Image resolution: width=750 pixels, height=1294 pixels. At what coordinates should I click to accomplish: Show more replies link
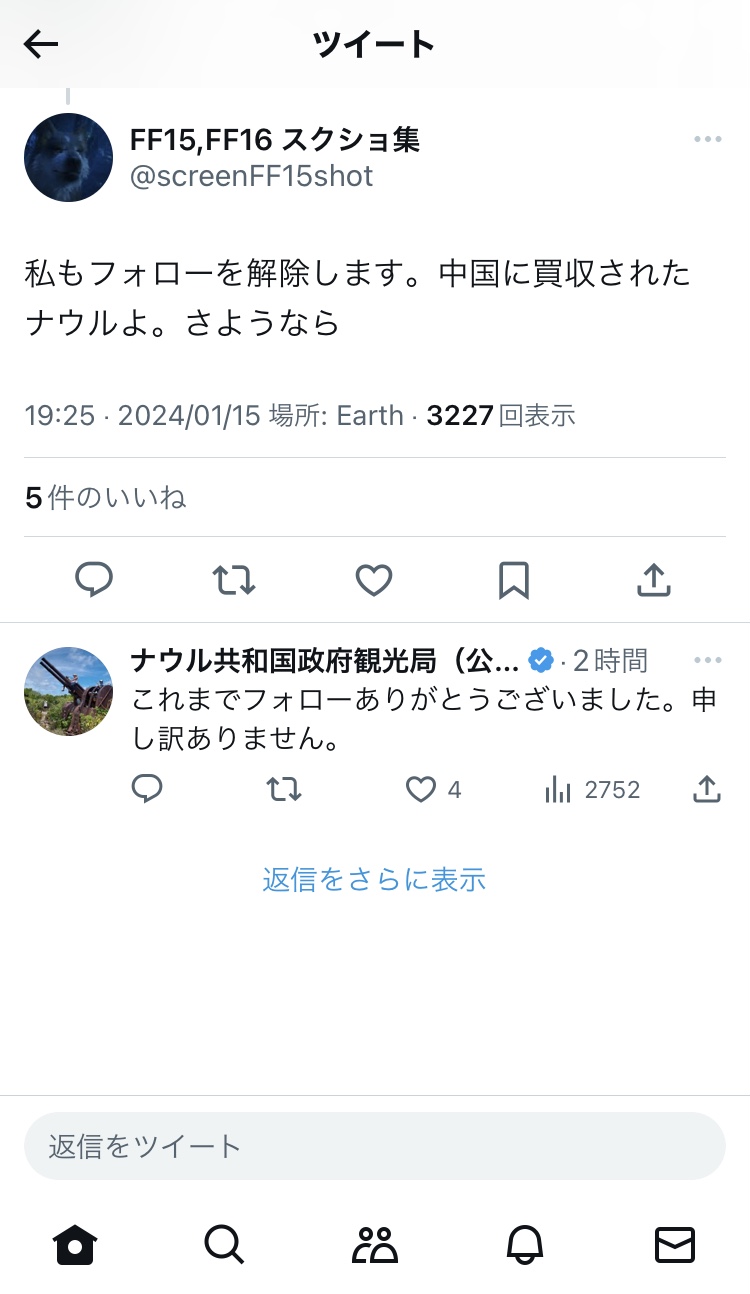pyautogui.click(x=374, y=880)
